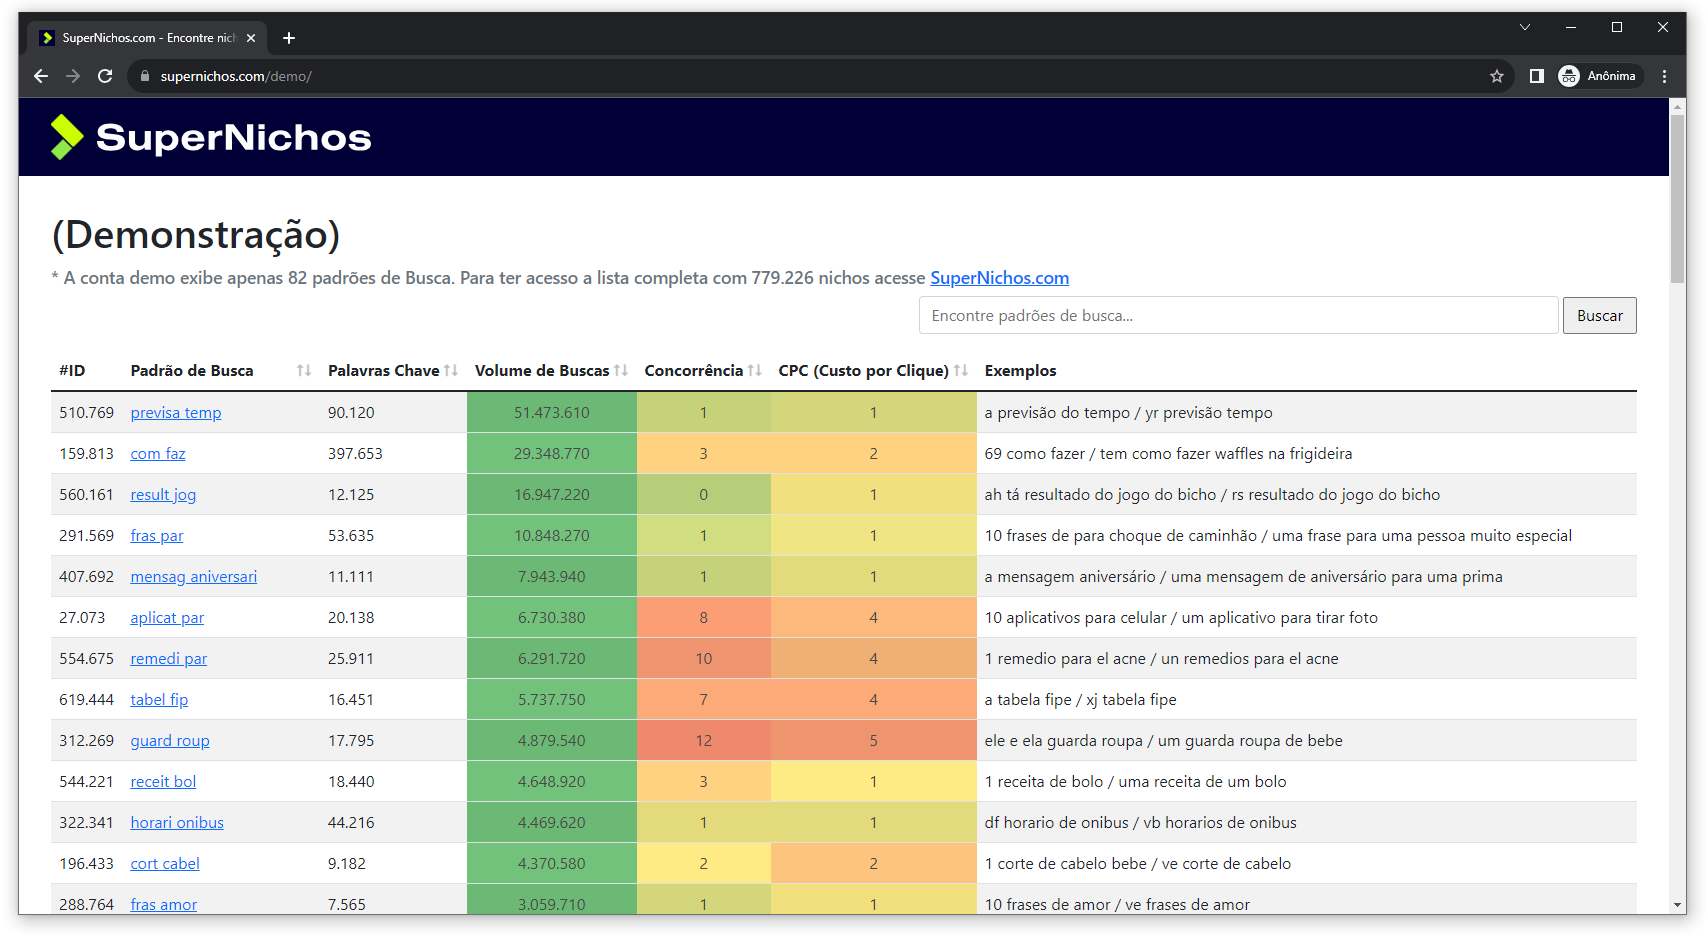The image size is (1705, 936).
Task: Open the tab search chevron in title bar
Action: [1525, 27]
